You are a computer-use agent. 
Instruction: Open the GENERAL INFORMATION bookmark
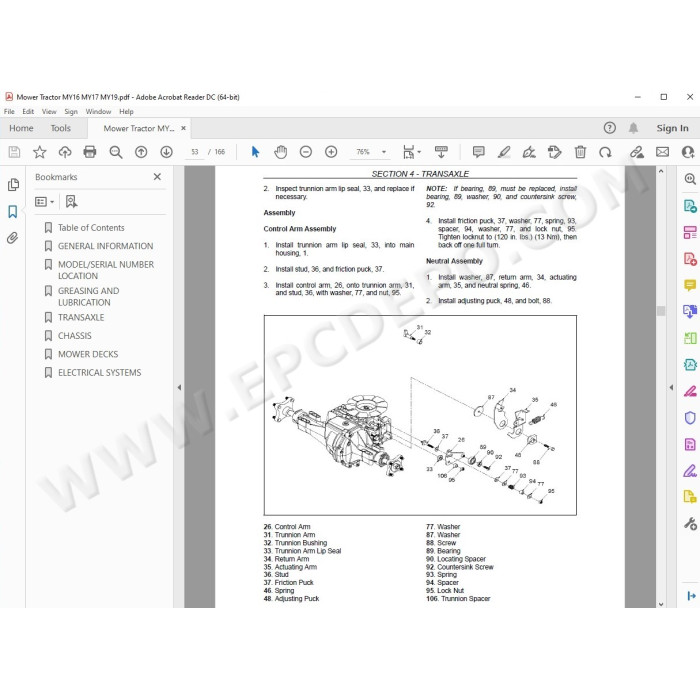(x=105, y=246)
